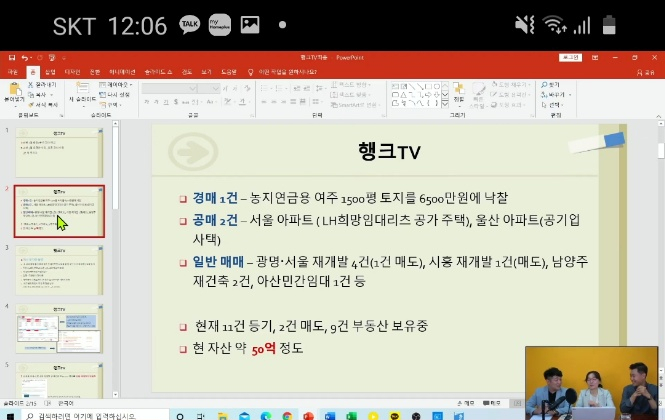
Task: Start slideshow from quick access toolbar icon
Action: click(x=52, y=58)
